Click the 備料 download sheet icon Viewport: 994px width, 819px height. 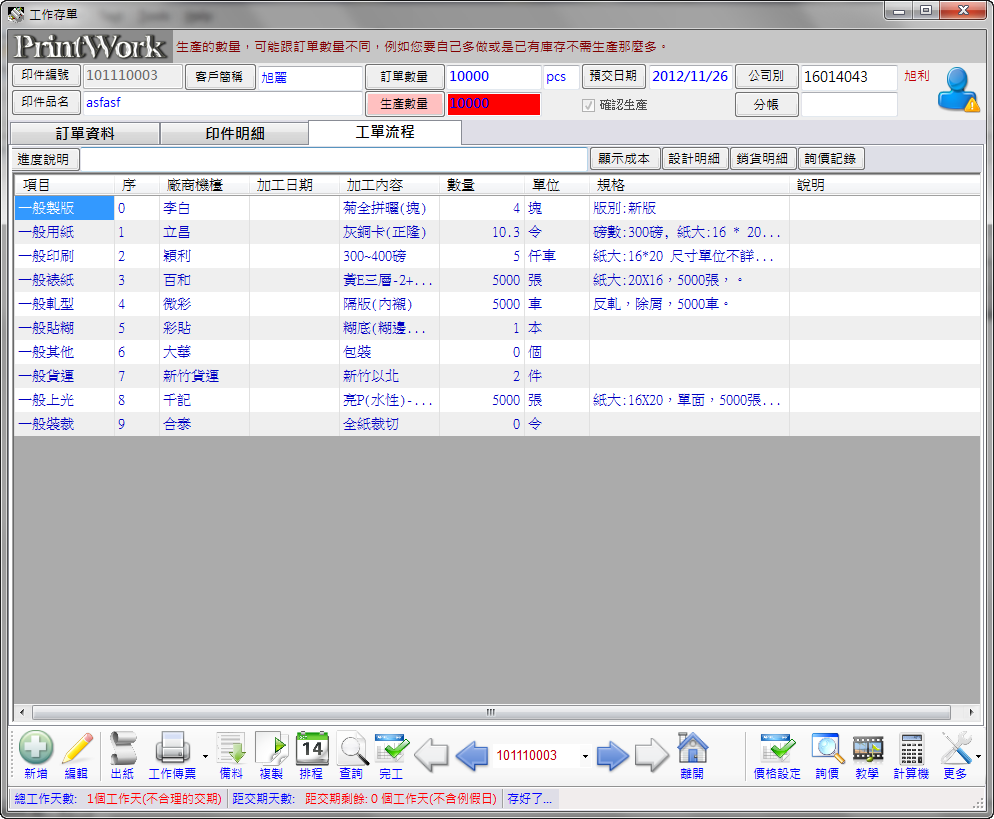coord(231,748)
